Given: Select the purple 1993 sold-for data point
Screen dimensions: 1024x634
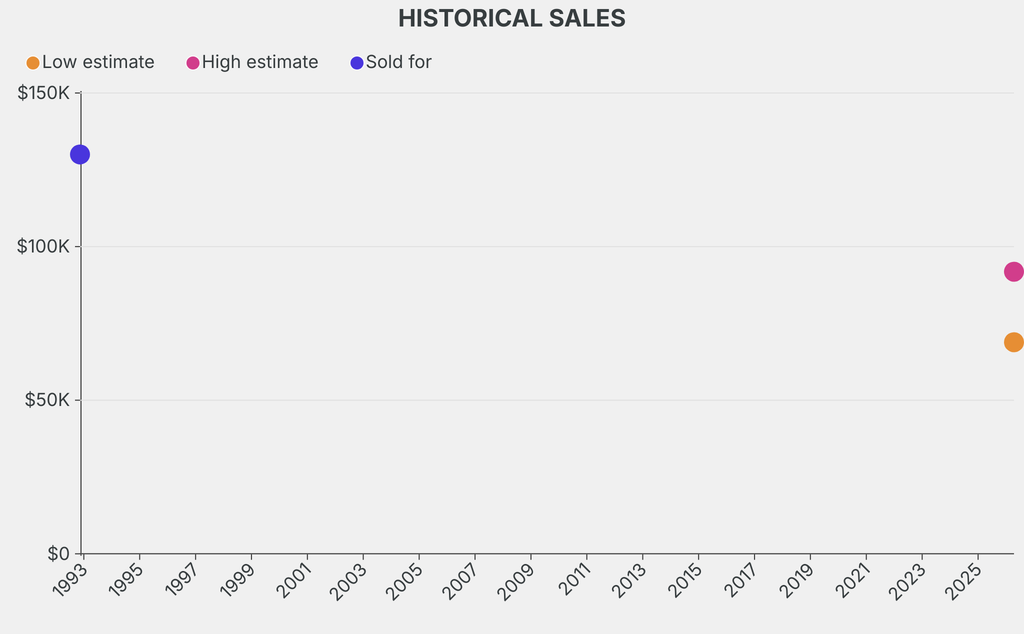Looking at the screenshot, I should tap(80, 154).
